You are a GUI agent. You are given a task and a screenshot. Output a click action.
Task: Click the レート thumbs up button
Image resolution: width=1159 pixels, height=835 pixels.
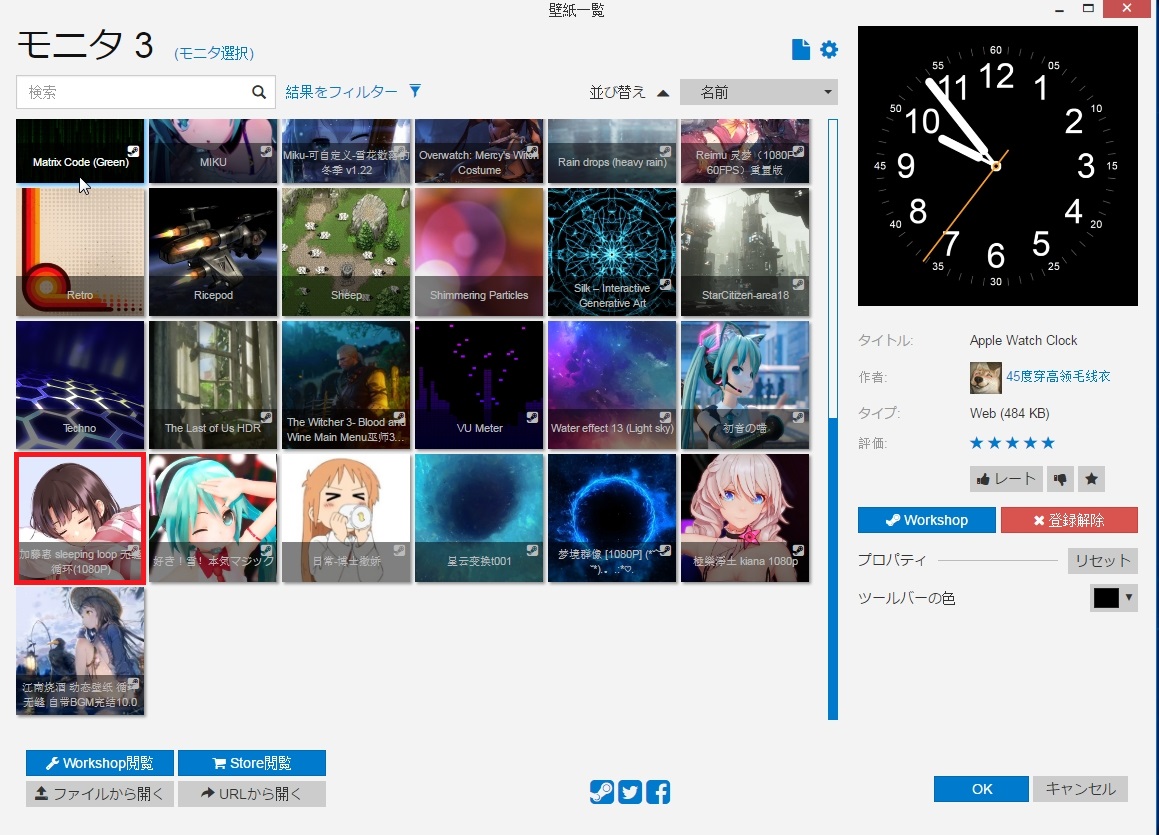tap(1006, 479)
